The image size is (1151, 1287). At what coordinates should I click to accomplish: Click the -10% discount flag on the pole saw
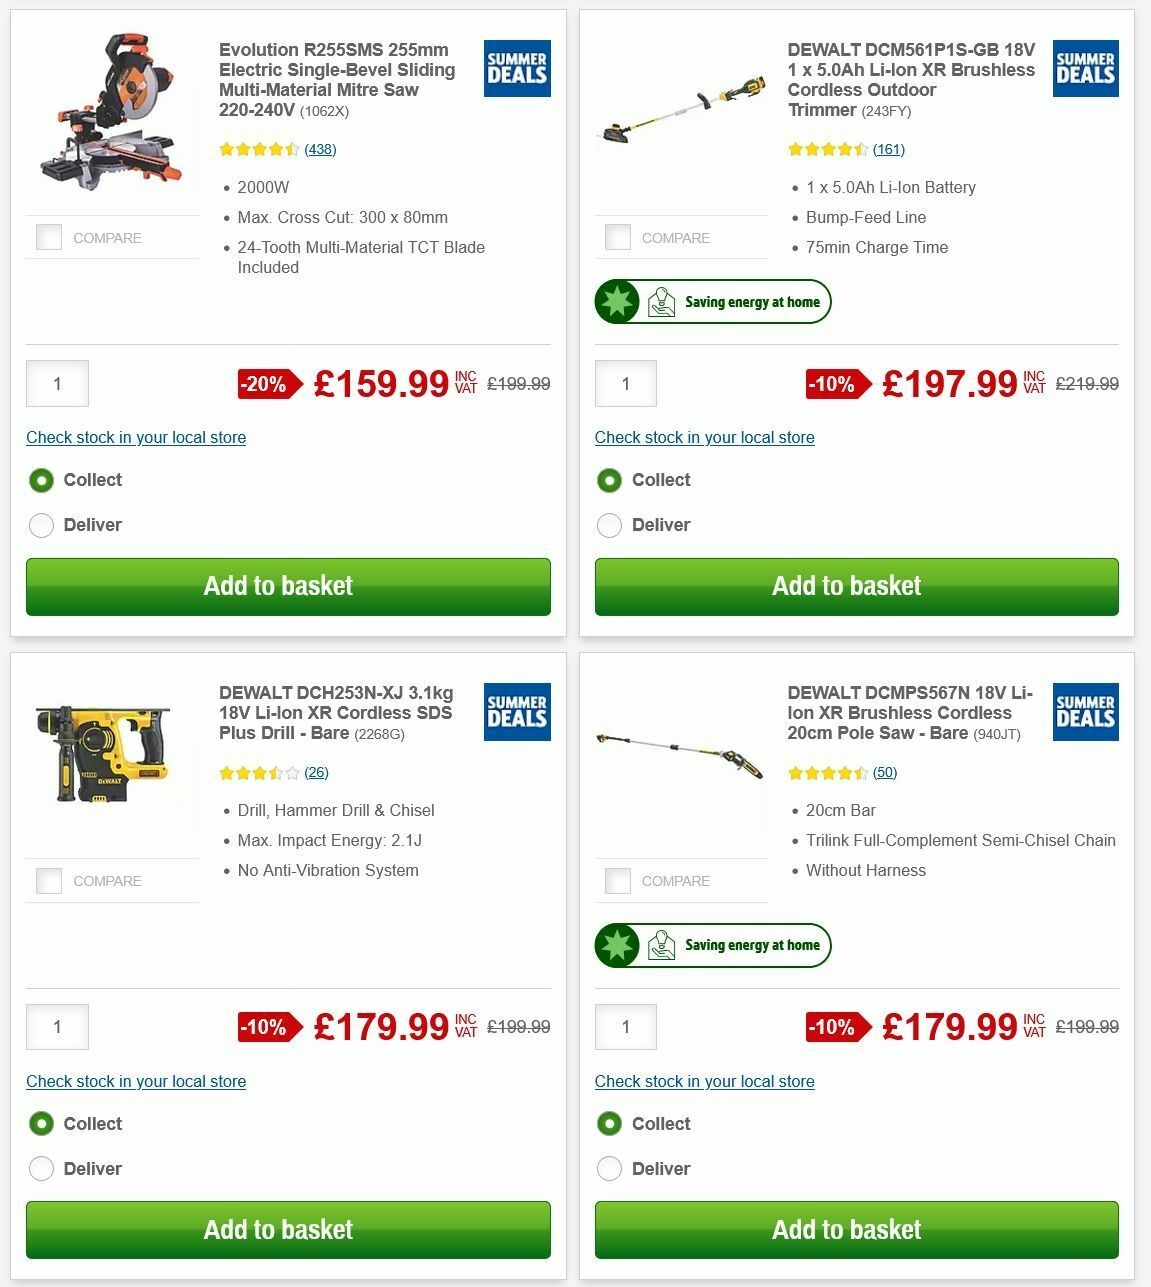831,1027
